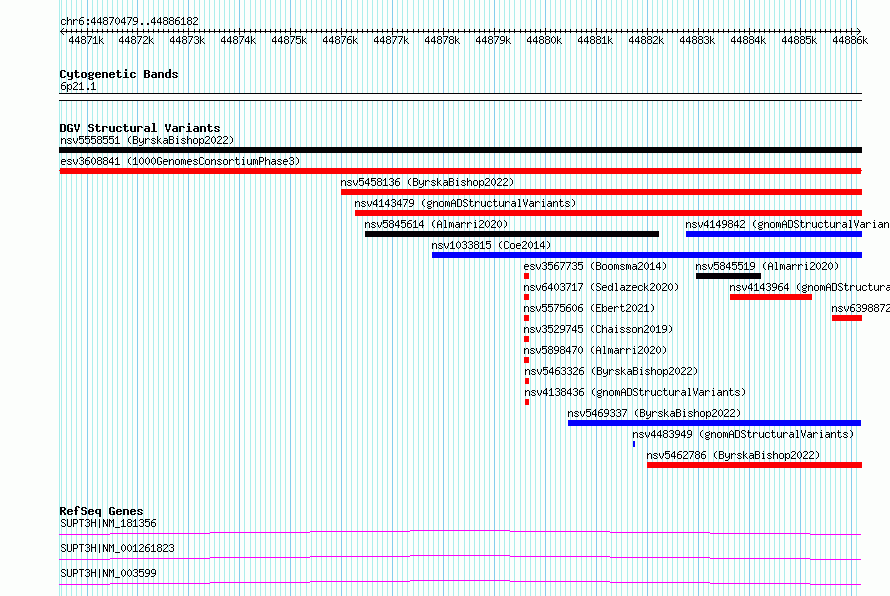Viewport: 890px width, 596px height.
Task: Click the left arrow end of ruler
Action: pos(62,32)
